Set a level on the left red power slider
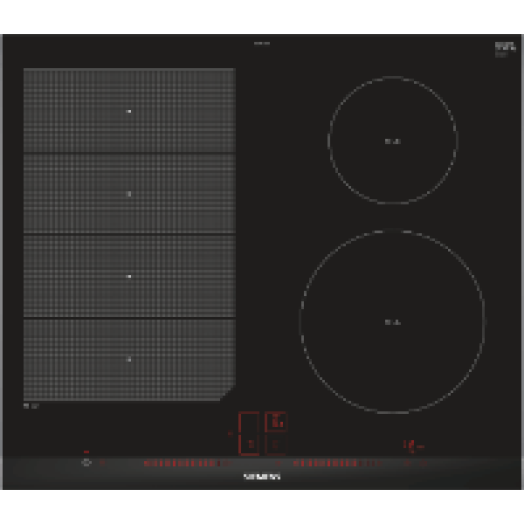Image resolution: width=524 pixels, height=524 pixels. click(x=182, y=463)
